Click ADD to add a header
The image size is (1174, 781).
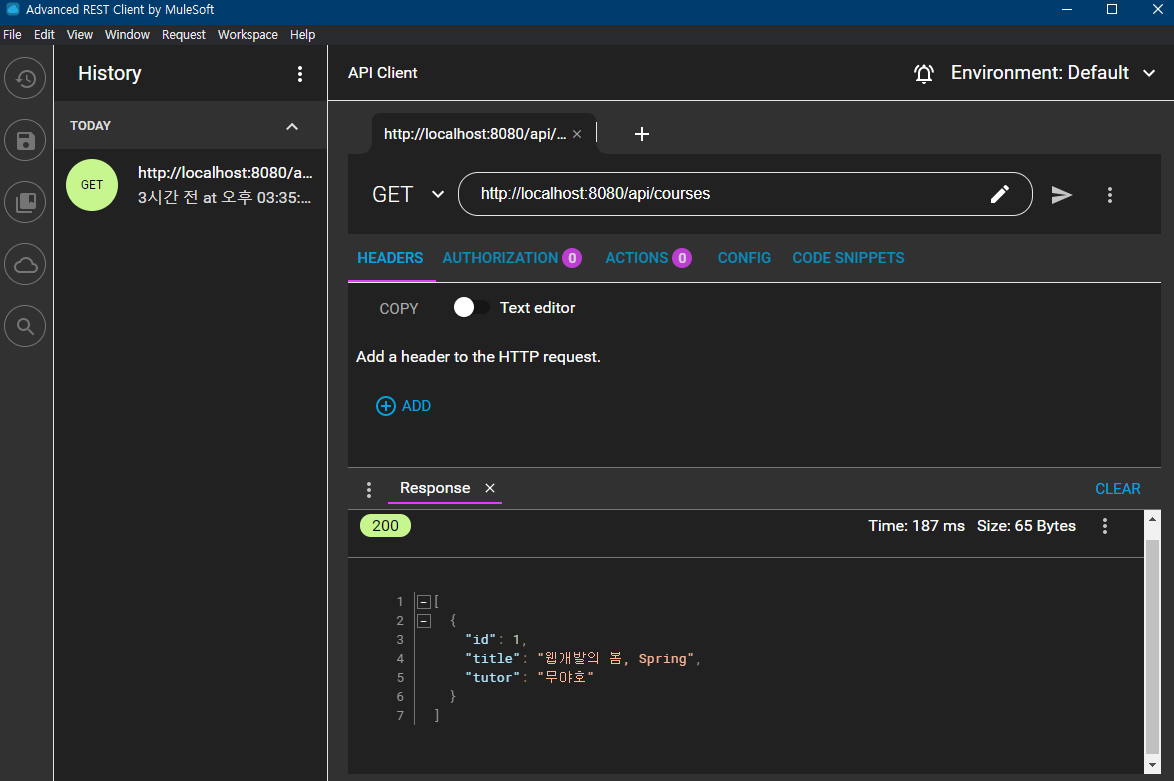(x=404, y=406)
